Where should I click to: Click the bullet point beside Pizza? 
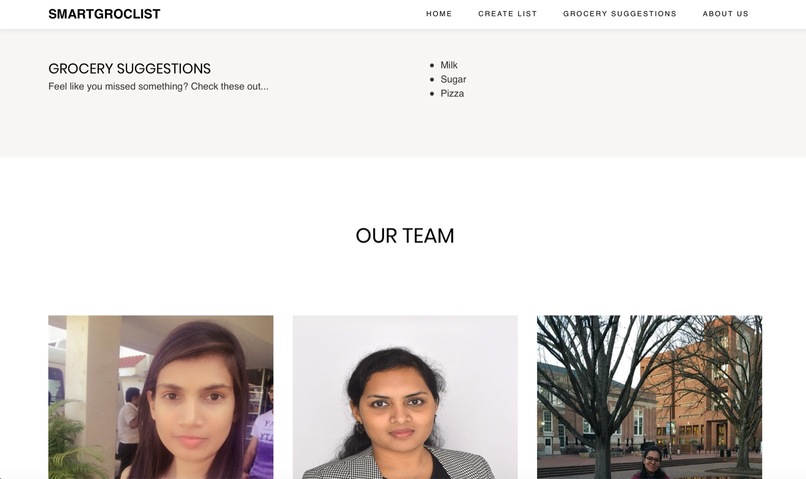[432, 94]
